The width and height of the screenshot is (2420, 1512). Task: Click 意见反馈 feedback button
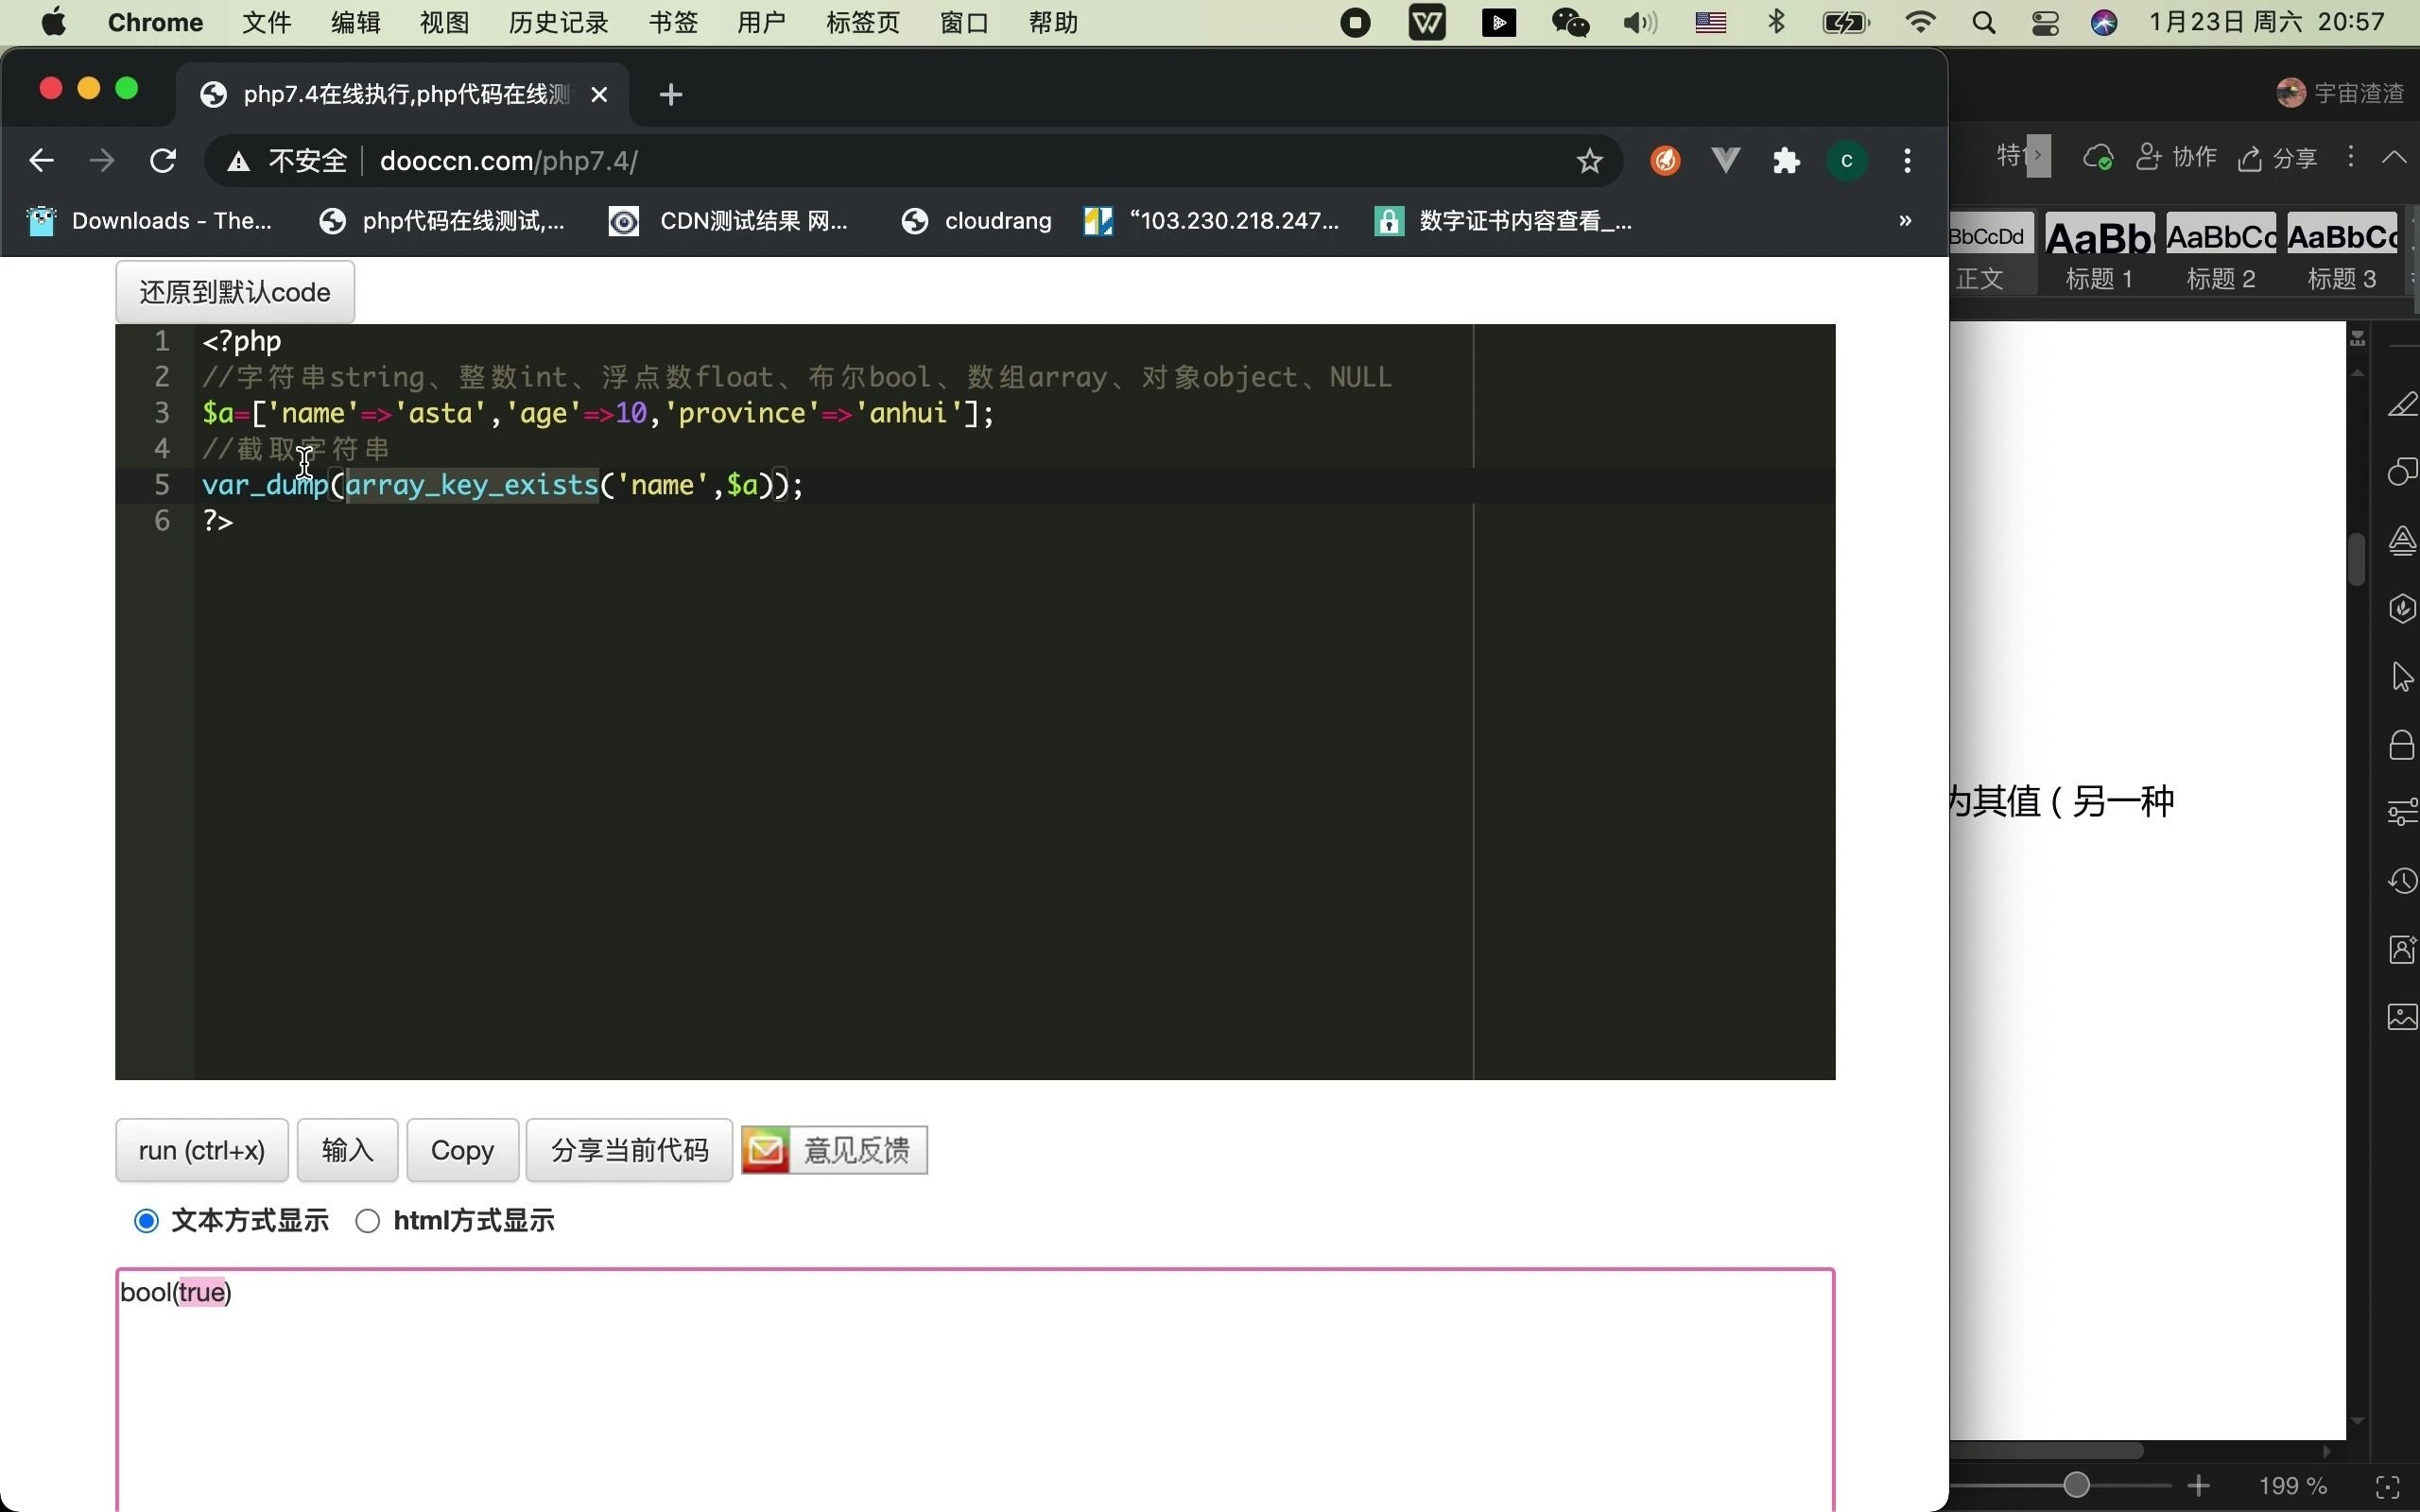[835, 1150]
